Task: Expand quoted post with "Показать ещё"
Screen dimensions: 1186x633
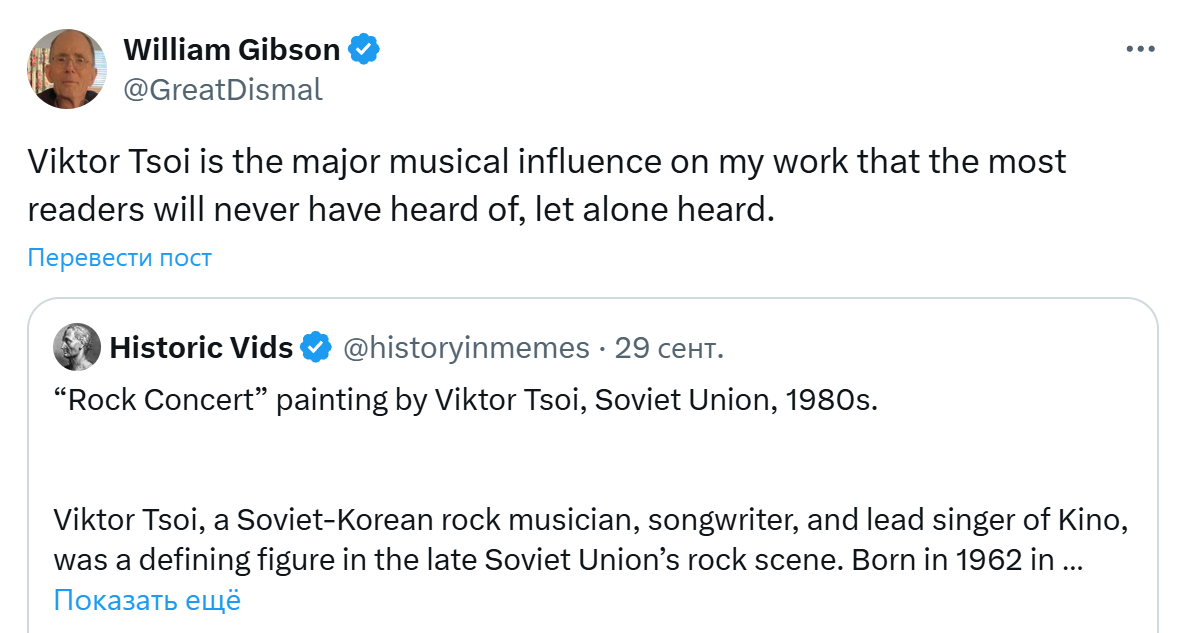Action: tap(147, 600)
